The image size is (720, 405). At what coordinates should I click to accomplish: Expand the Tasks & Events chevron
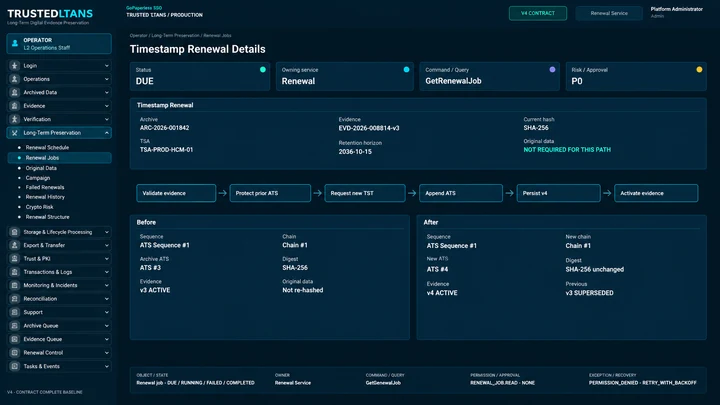click(107, 366)
